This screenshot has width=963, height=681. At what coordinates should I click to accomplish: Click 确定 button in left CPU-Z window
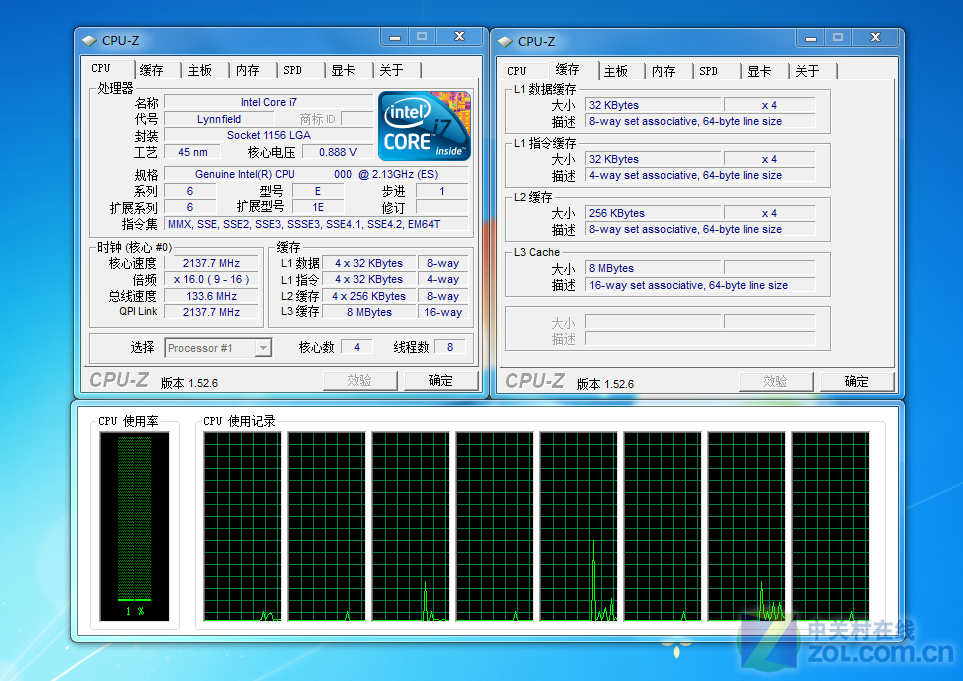(441, 381)
